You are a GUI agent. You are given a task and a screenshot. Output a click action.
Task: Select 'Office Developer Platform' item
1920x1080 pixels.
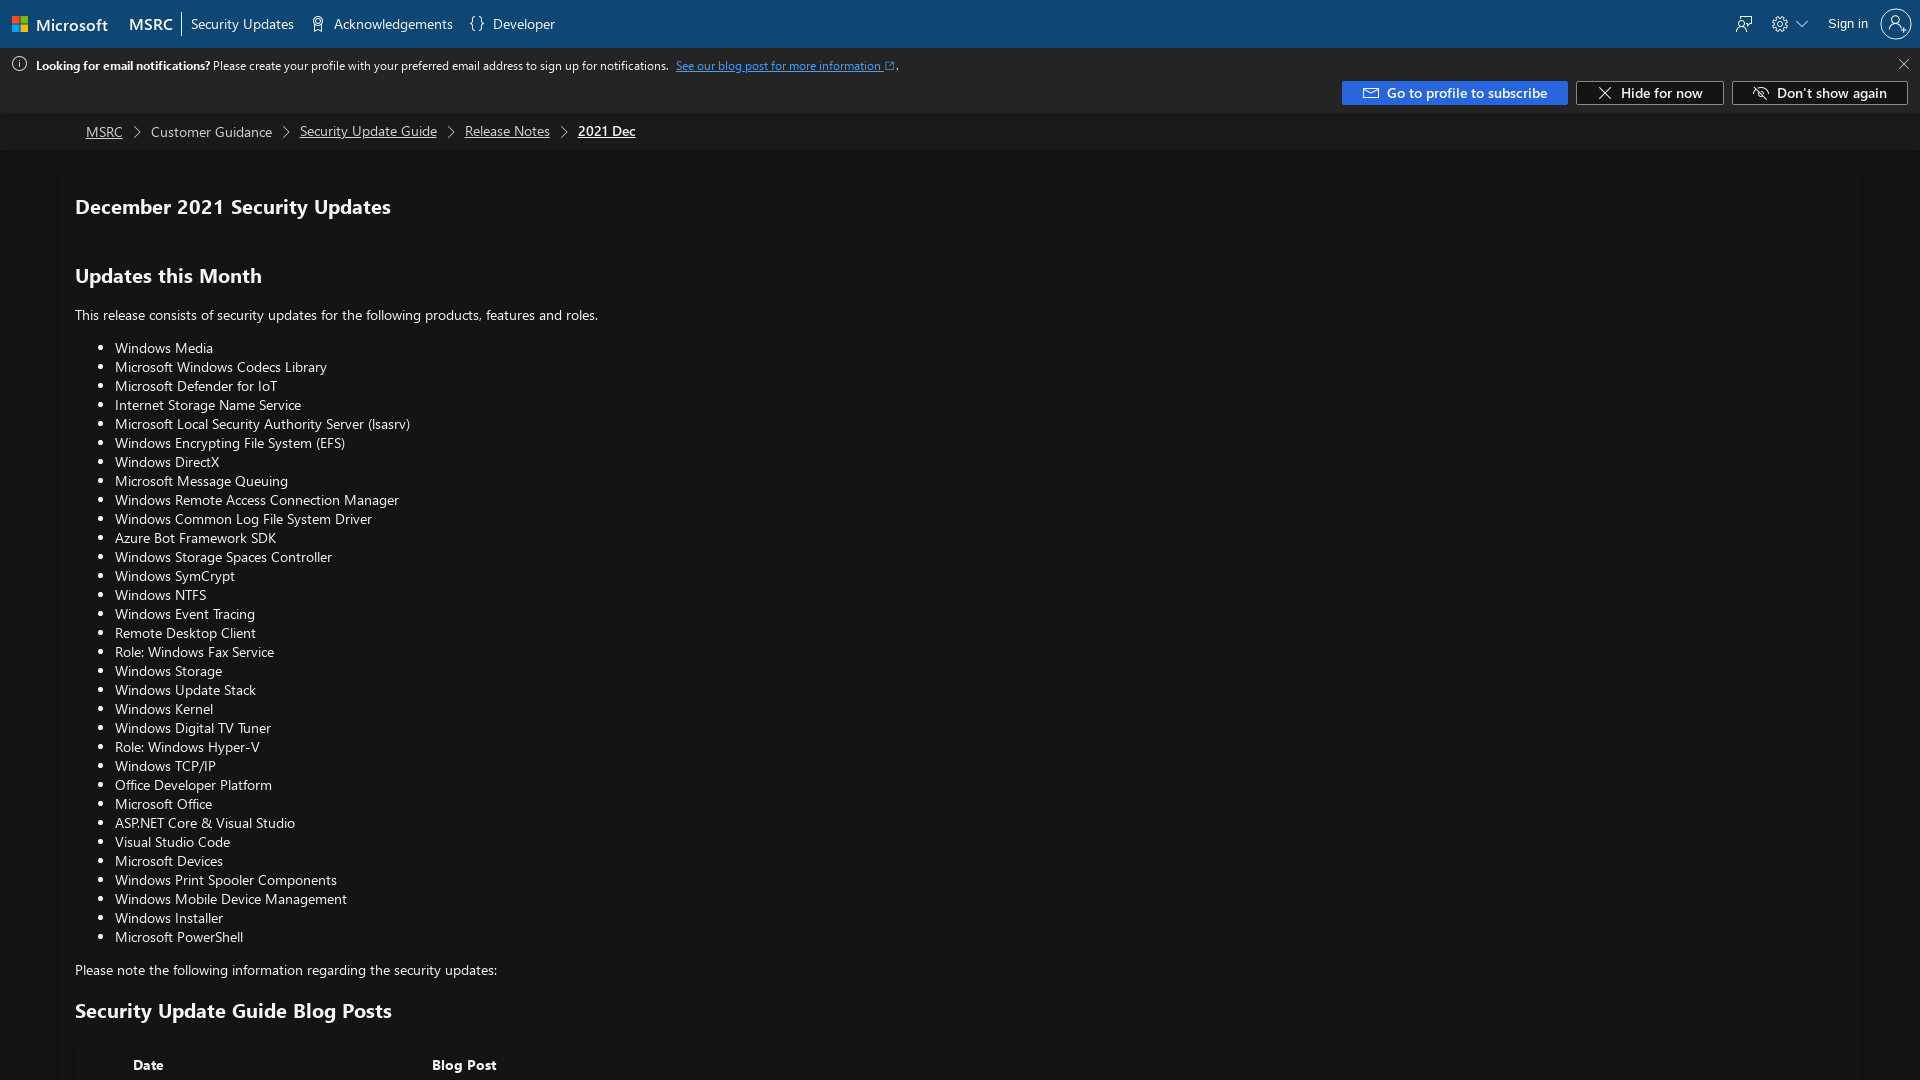(x=193, y=785)
